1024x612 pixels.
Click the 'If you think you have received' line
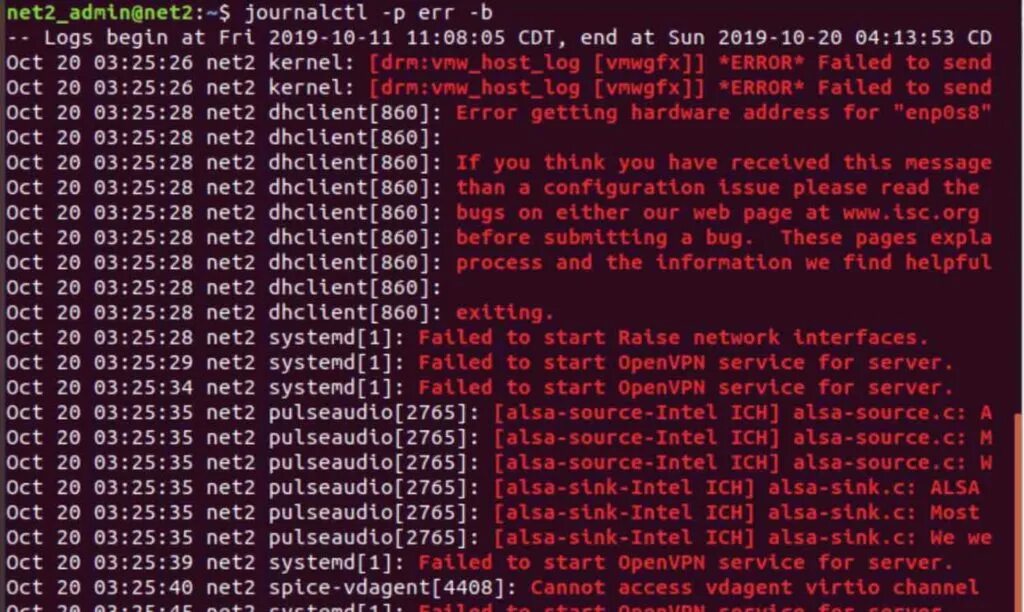(499, 163)
